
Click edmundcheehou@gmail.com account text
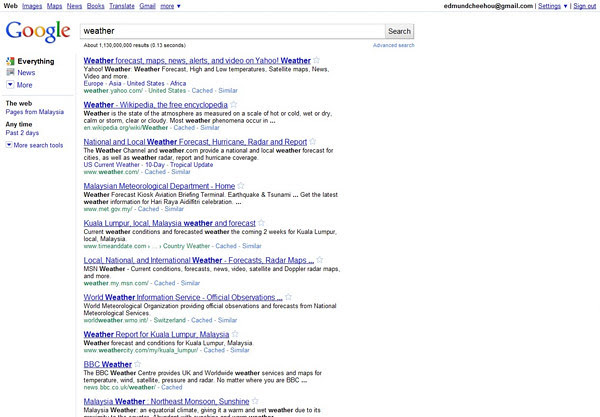[x=488, y=6]
